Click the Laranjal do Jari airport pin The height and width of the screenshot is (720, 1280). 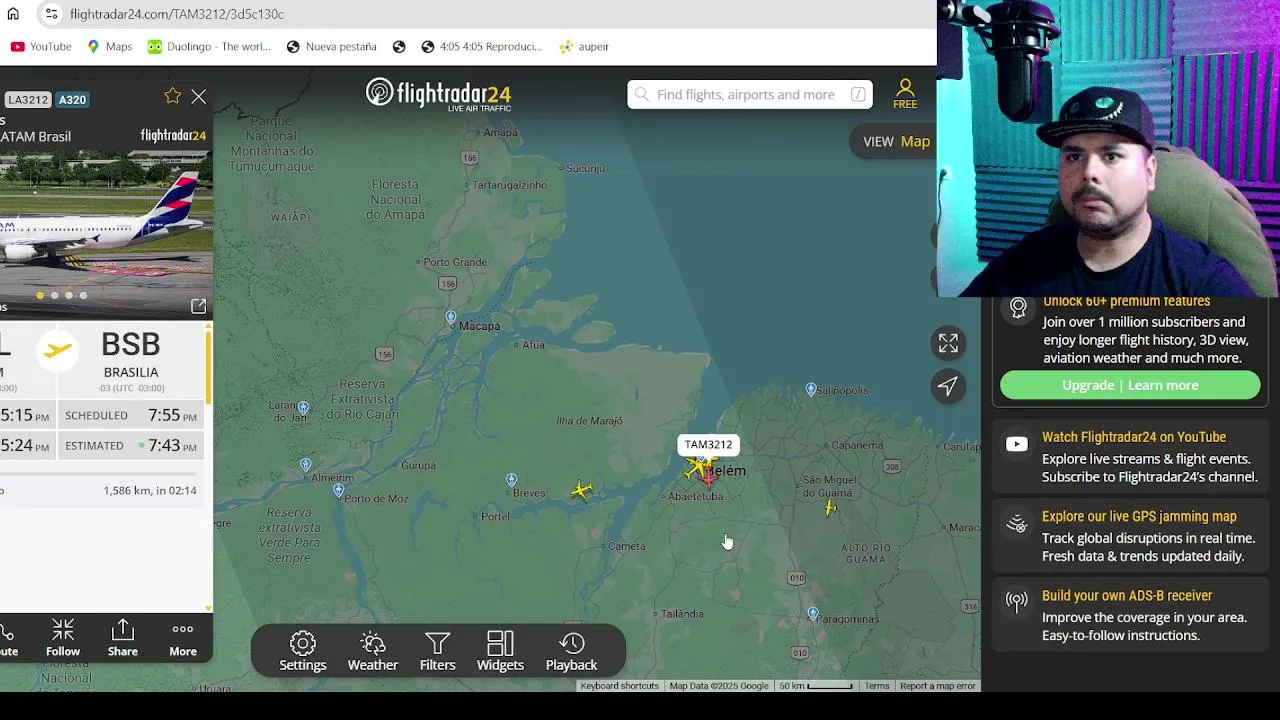303,408
